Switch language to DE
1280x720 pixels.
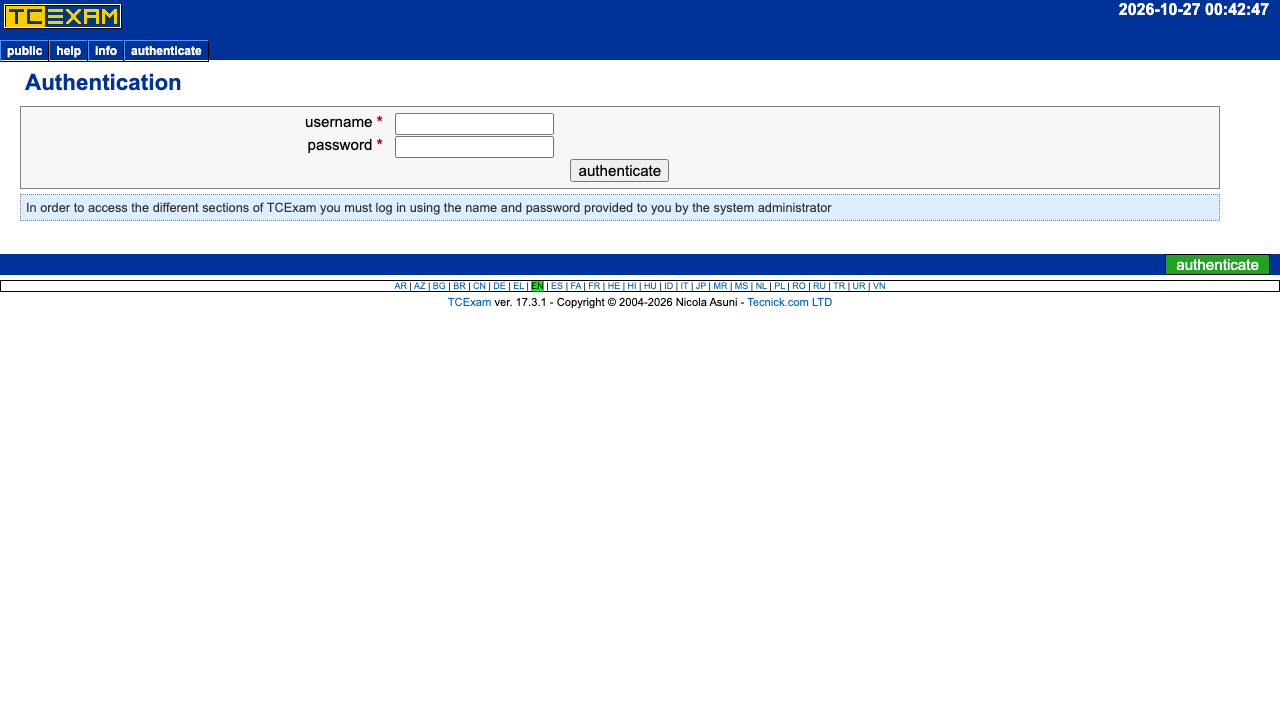tap(499, 286)
